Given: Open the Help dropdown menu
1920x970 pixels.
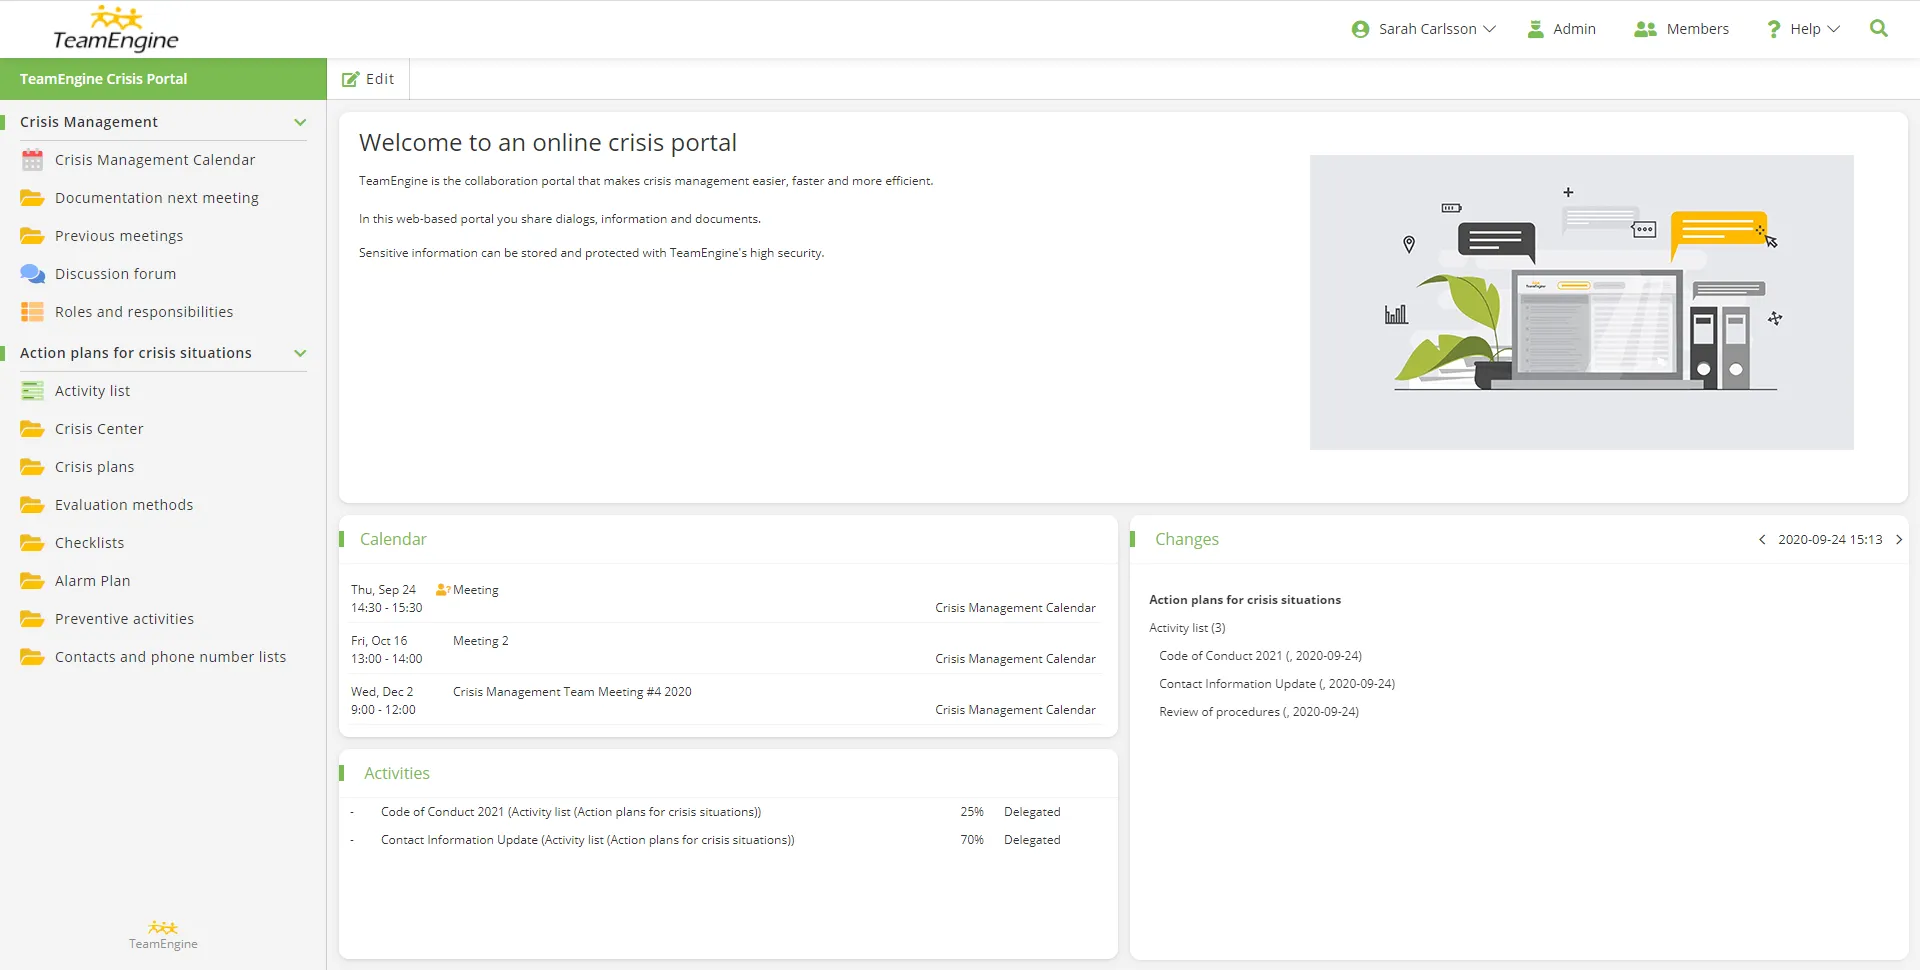Looking at the screenshot, I should point(1803,29).
